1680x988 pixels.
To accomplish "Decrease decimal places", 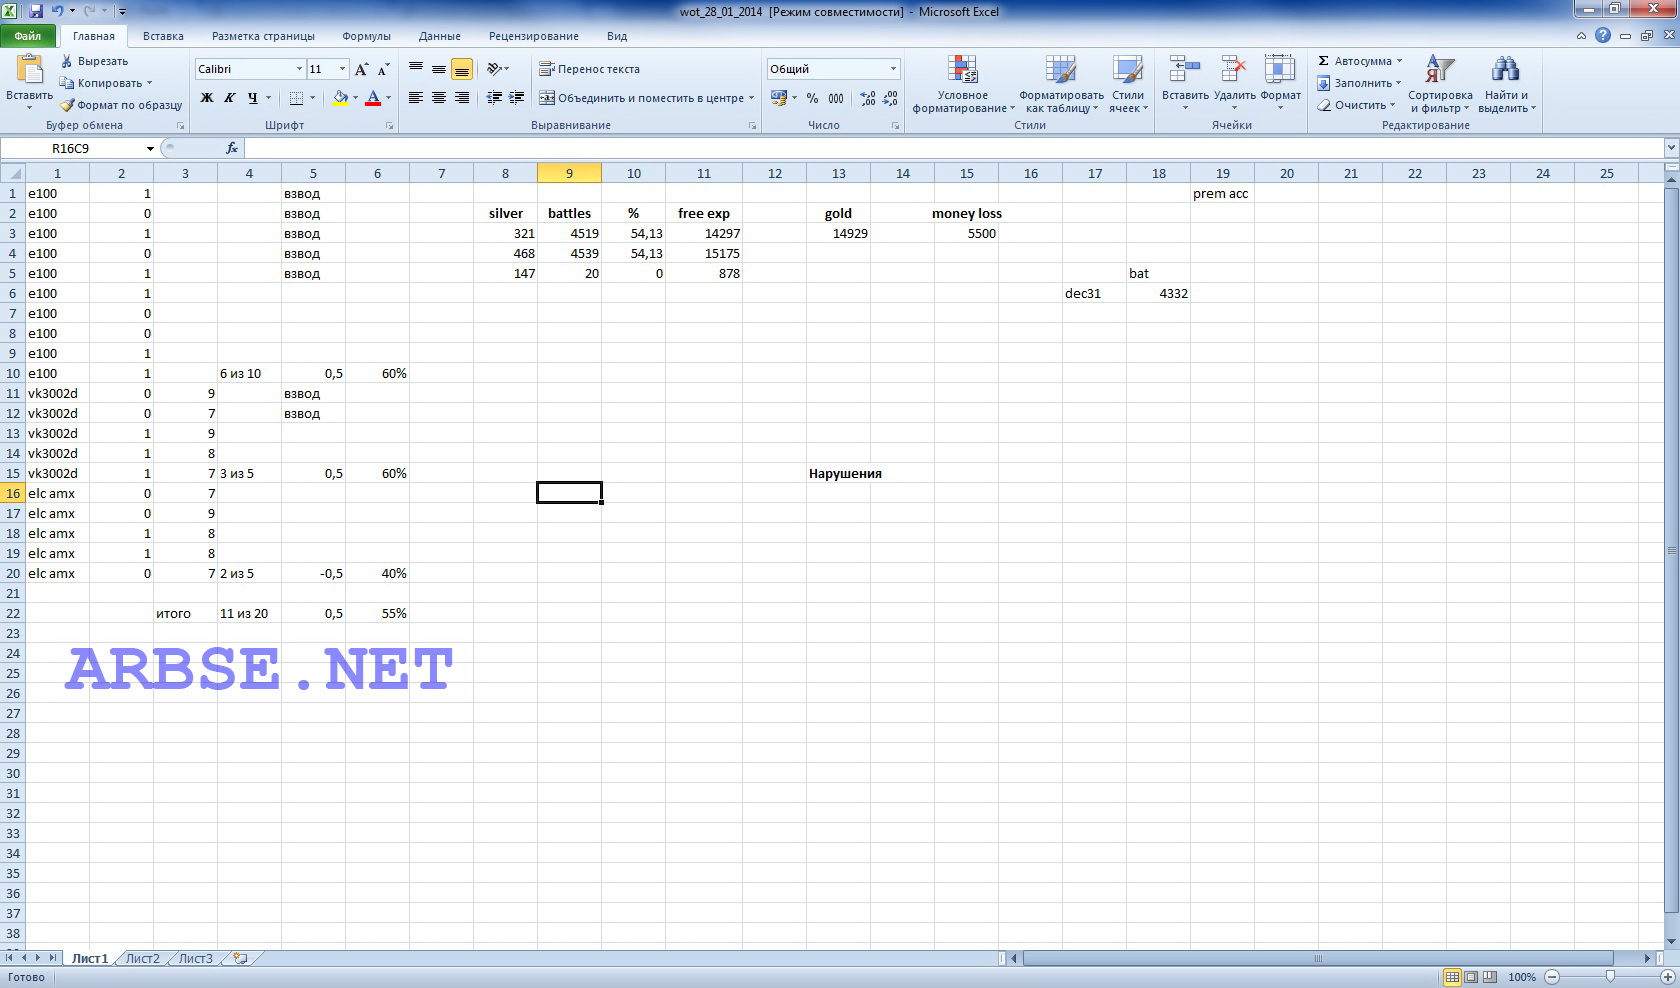I will pos(890,98).
